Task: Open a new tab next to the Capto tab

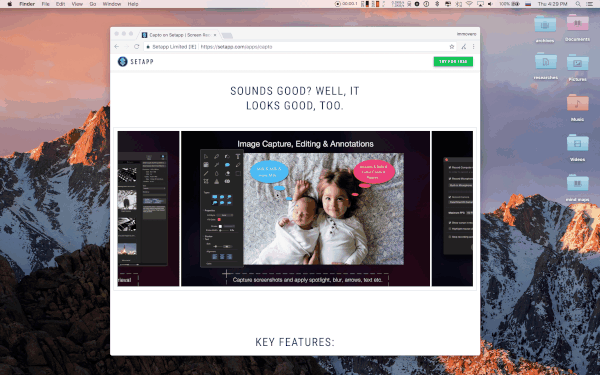Action: point(227,36)
